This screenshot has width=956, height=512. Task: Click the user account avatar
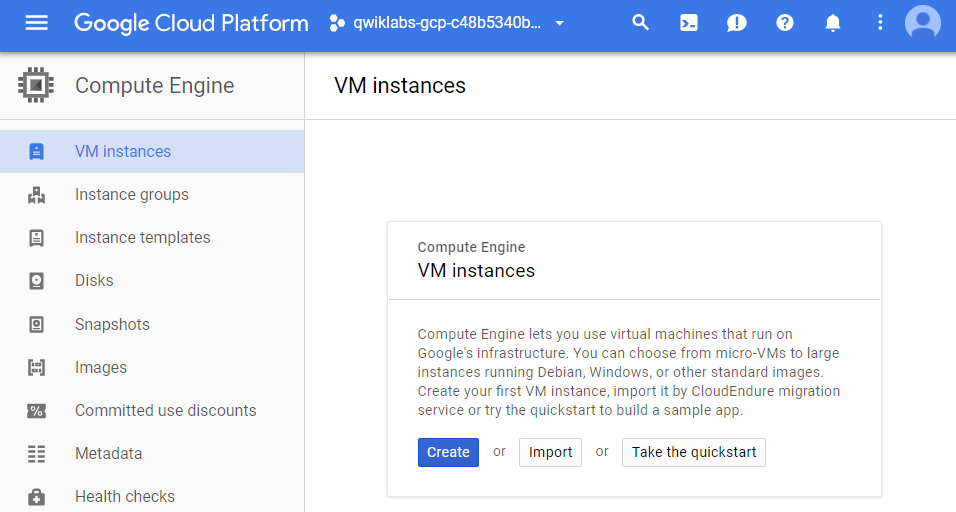tap(923, 23)
